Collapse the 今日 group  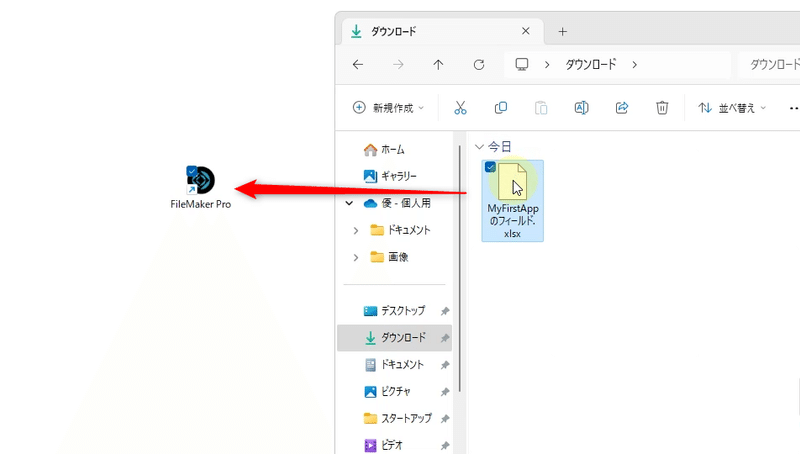click(x=479, y=147)
